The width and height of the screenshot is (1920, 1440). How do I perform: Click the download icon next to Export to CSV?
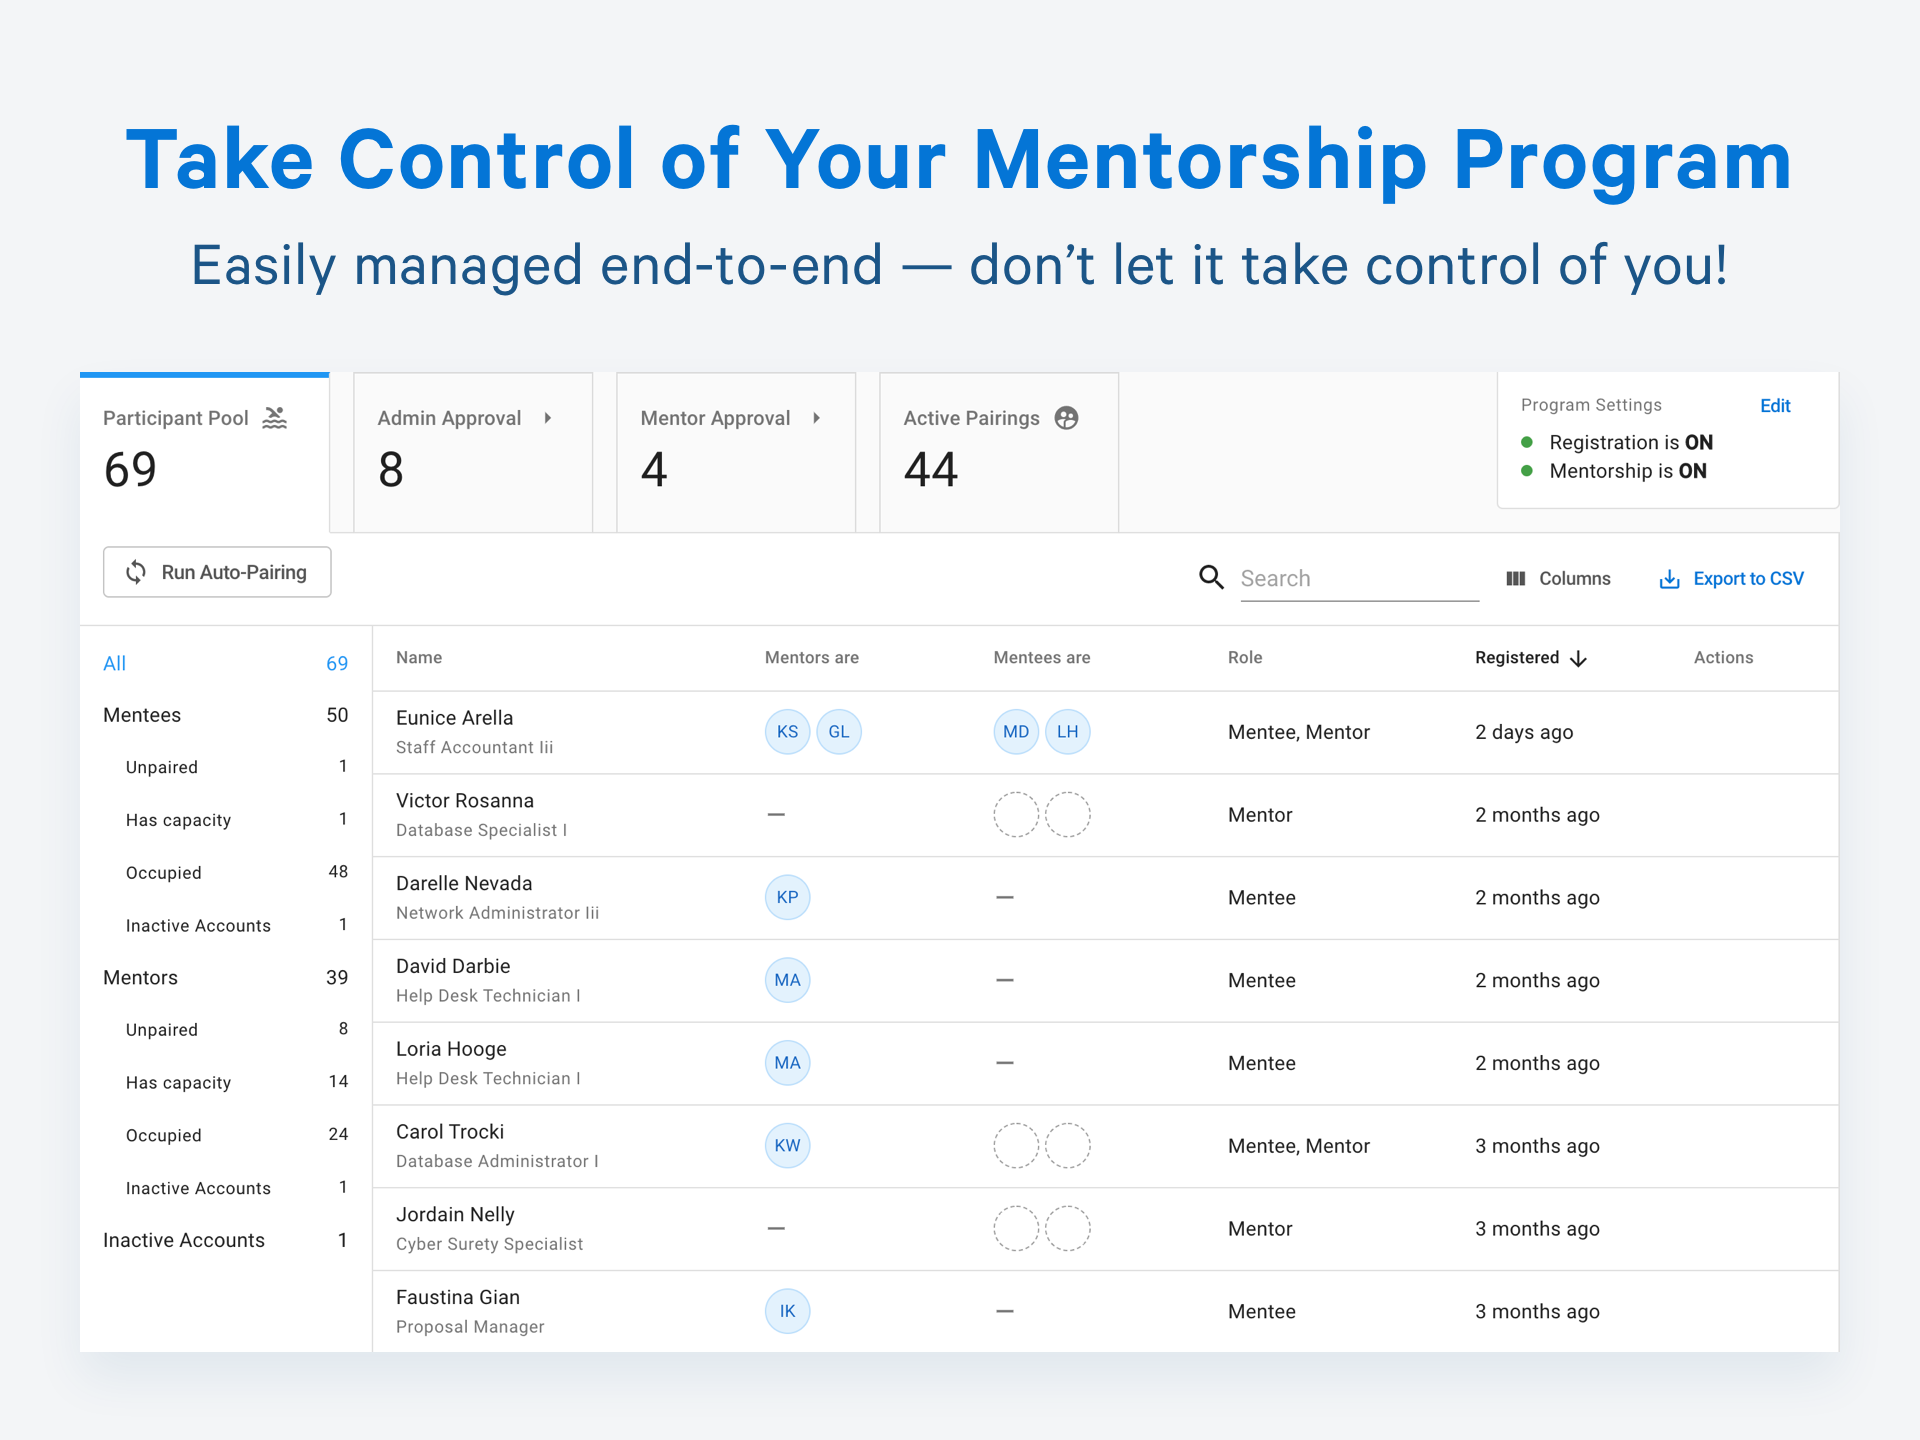[1668, 578]
